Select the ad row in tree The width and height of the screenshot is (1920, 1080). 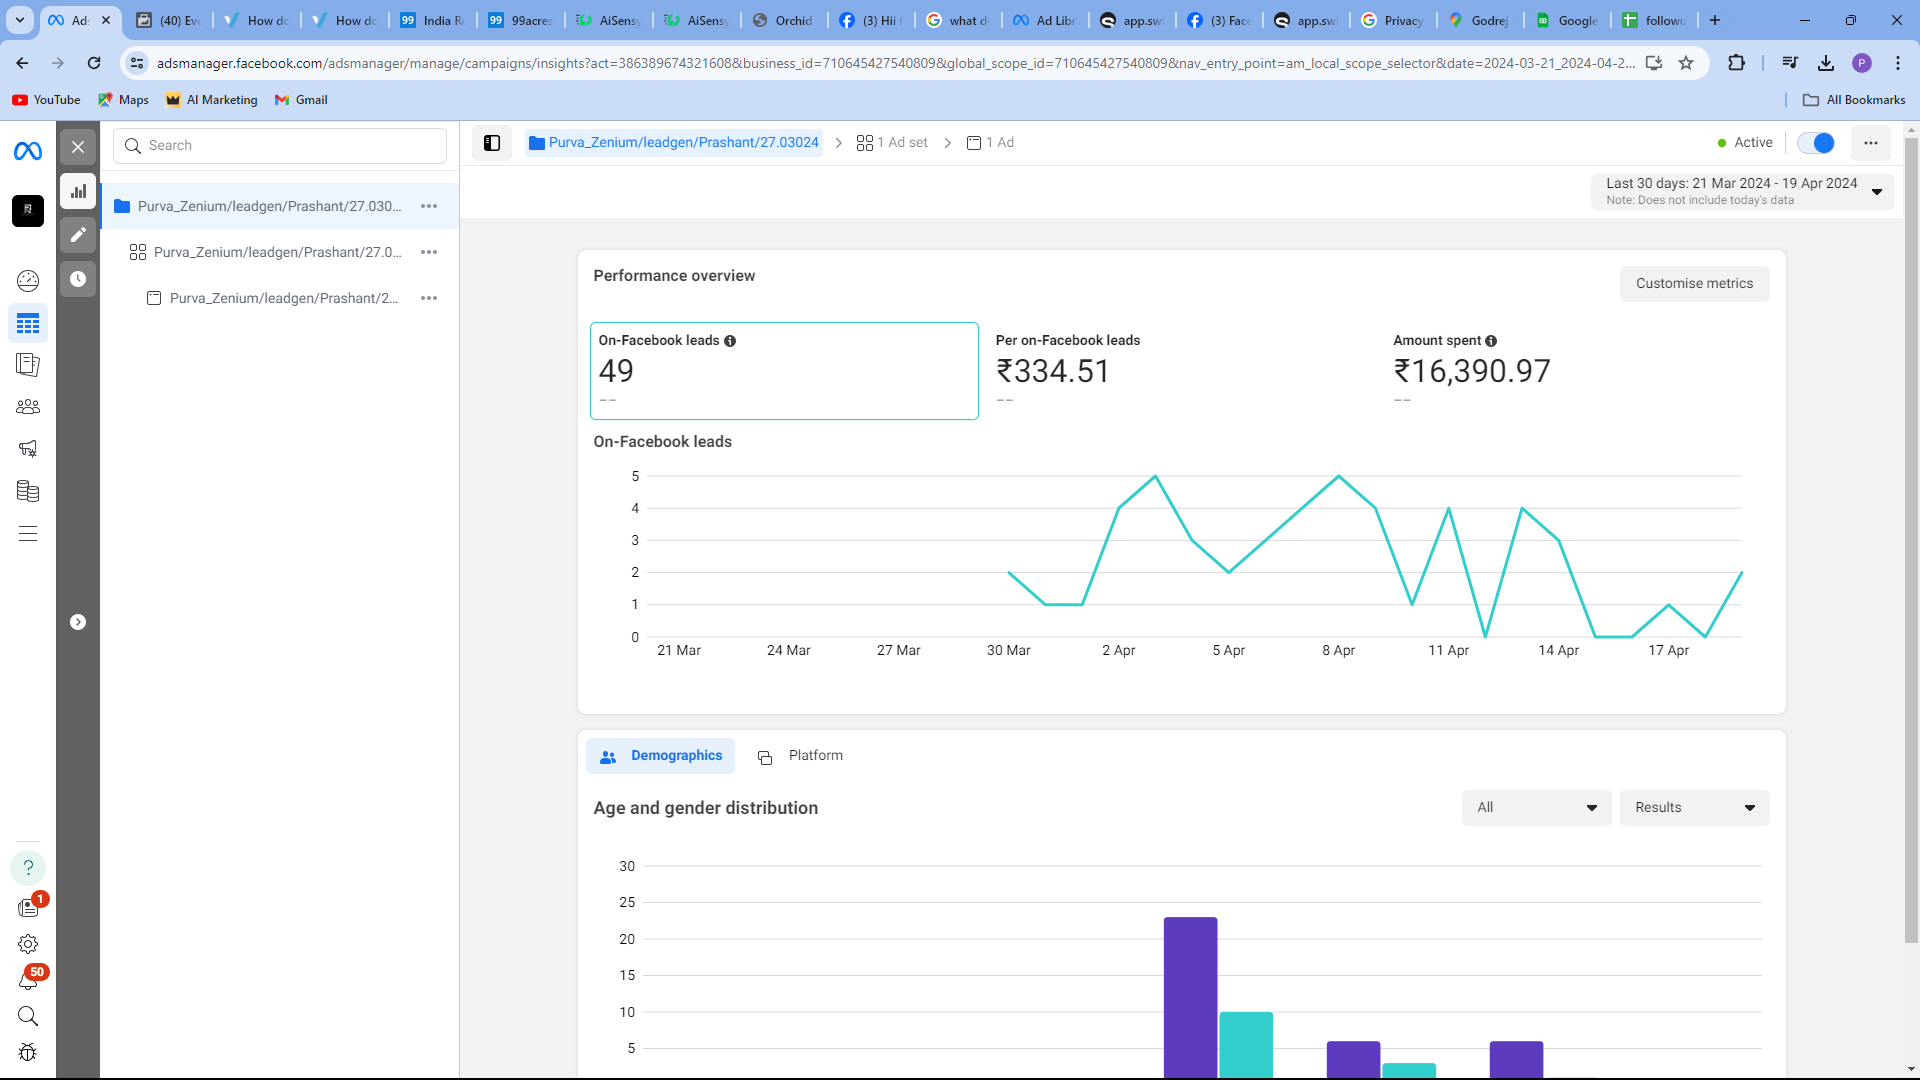tap(280, 298)
